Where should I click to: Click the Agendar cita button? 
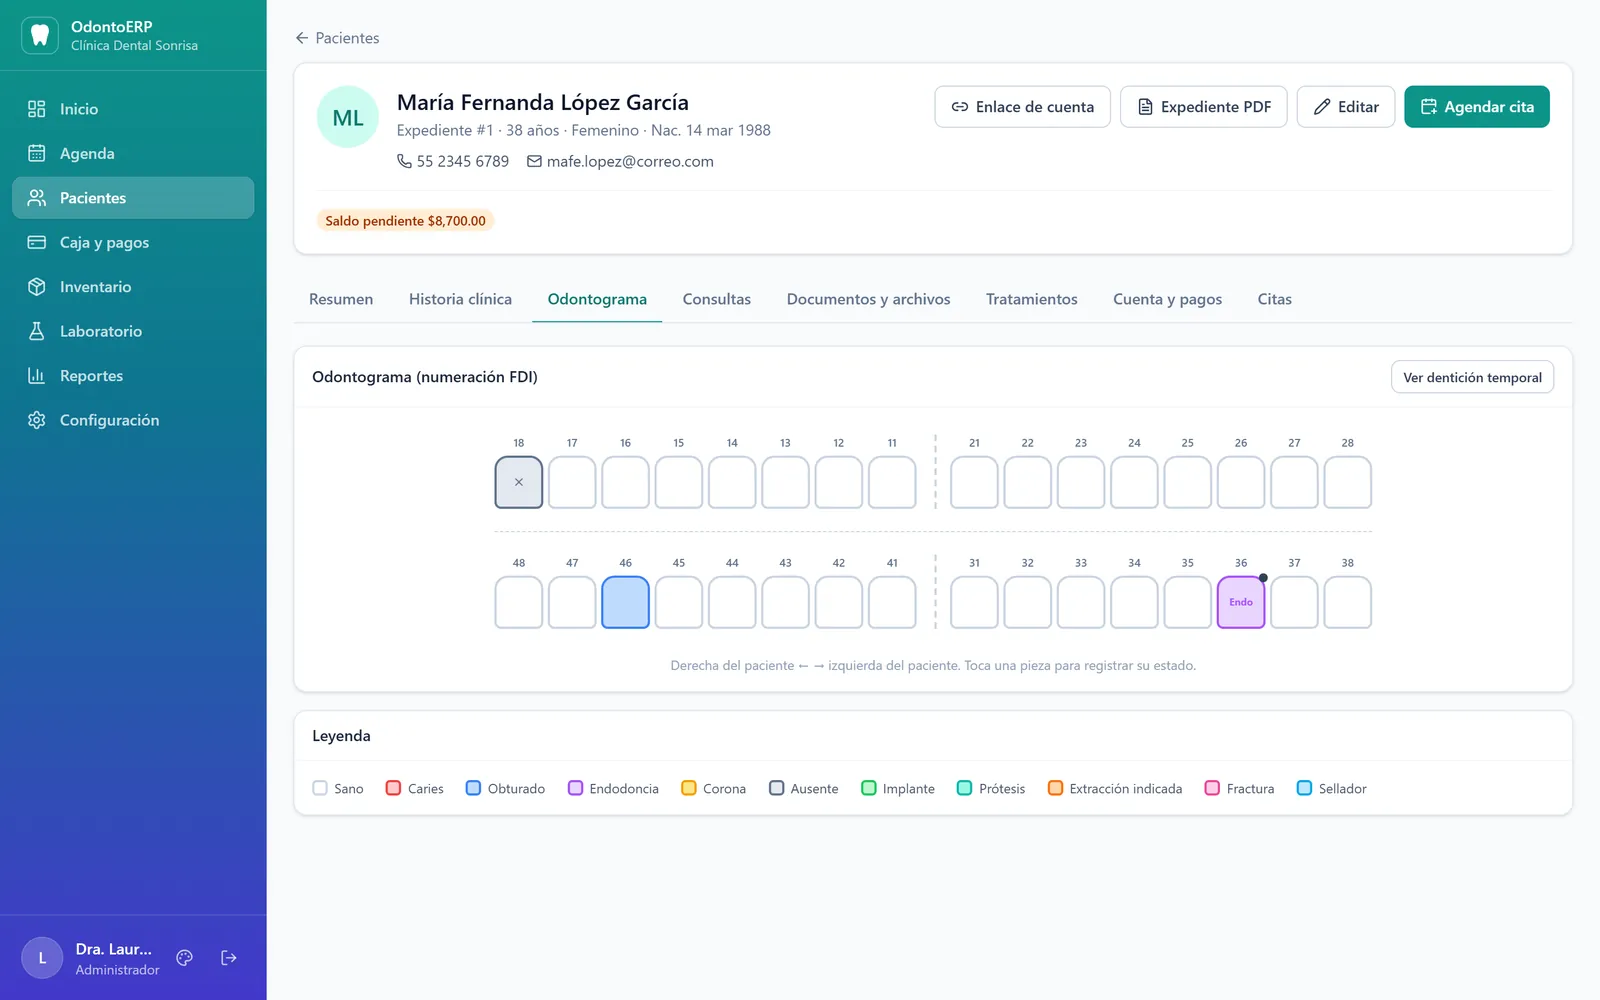coord(1477,107)
